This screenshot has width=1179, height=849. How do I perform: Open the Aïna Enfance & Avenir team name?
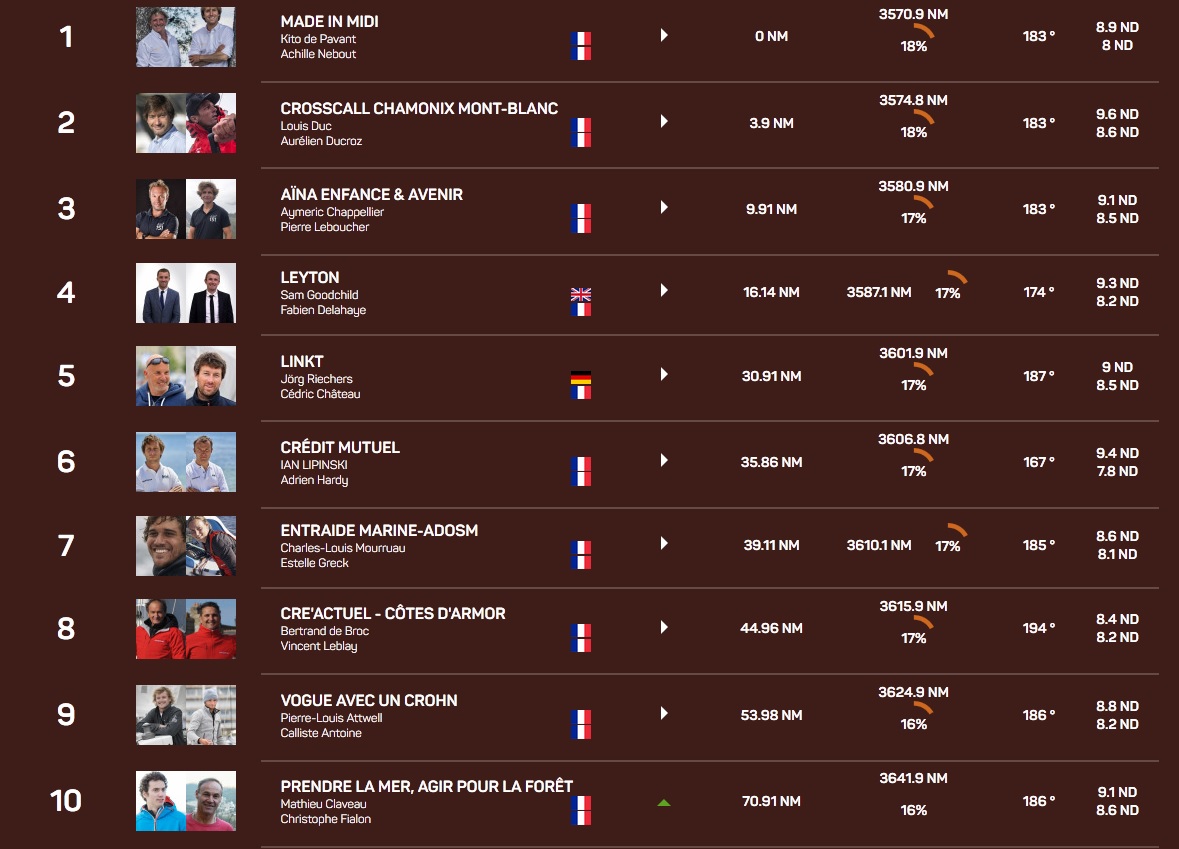[371, 194]
